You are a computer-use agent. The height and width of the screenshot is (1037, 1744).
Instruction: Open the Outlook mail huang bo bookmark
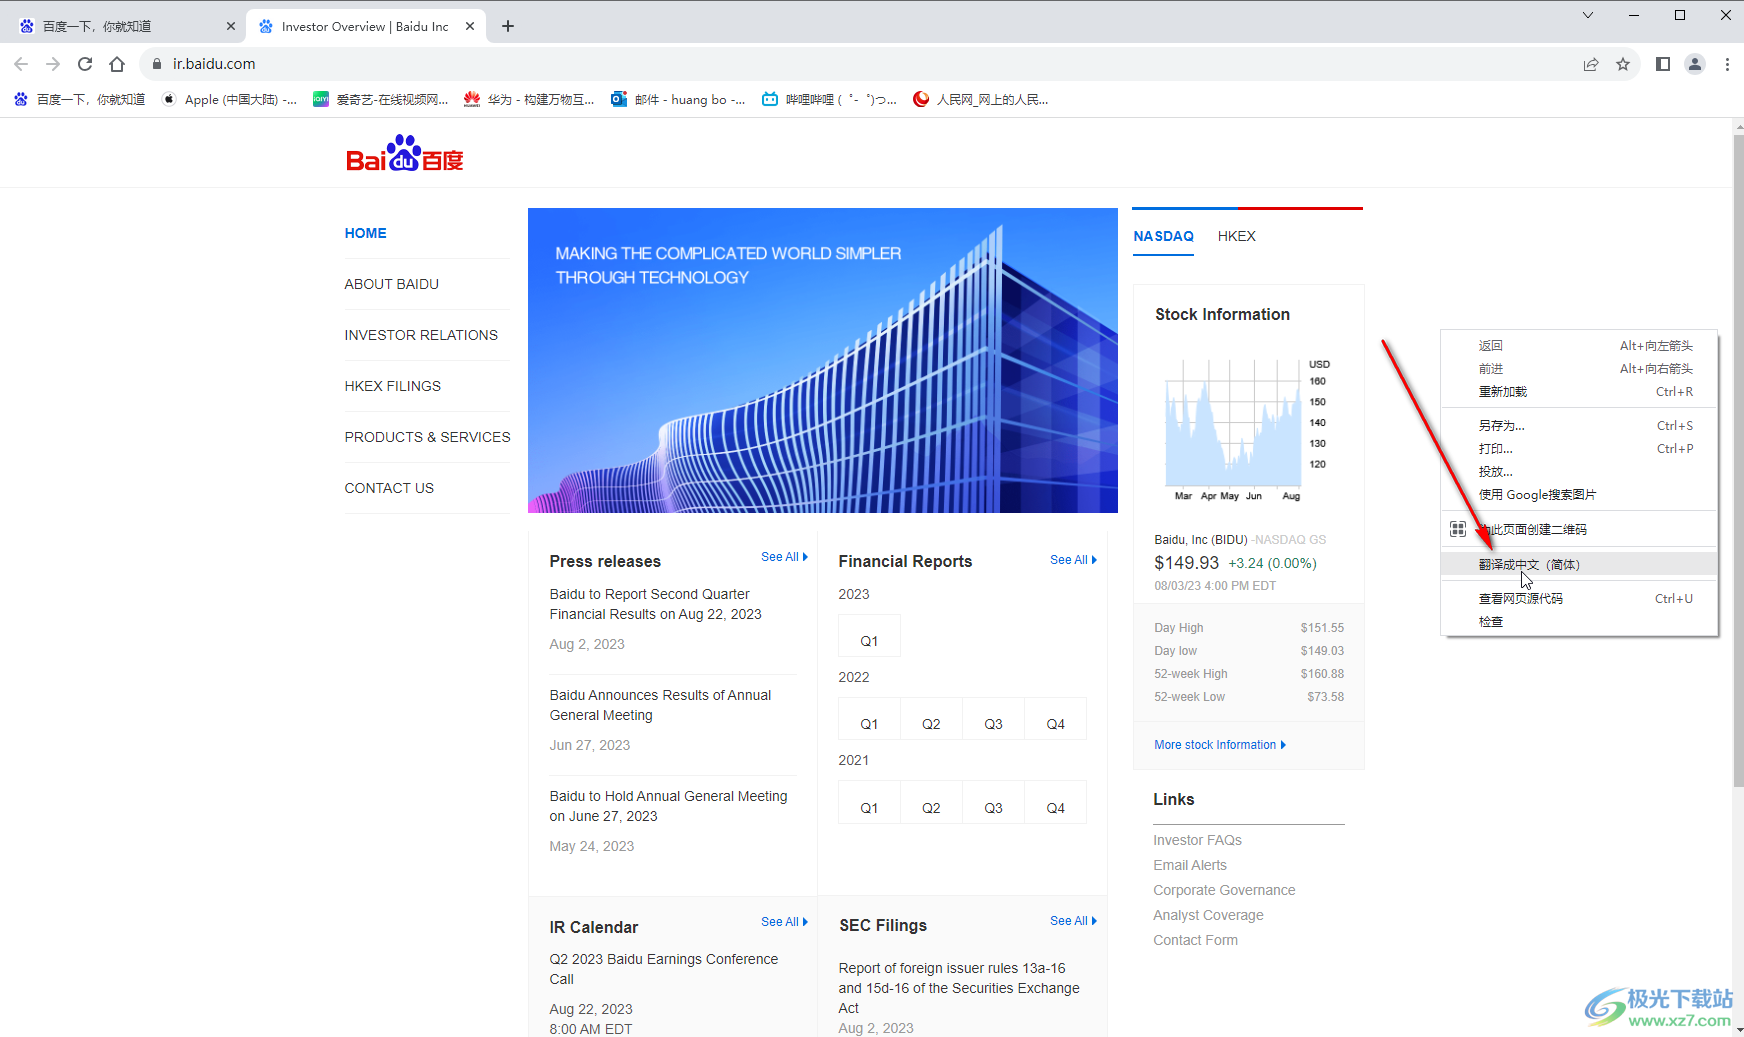[x=679, y=99]
